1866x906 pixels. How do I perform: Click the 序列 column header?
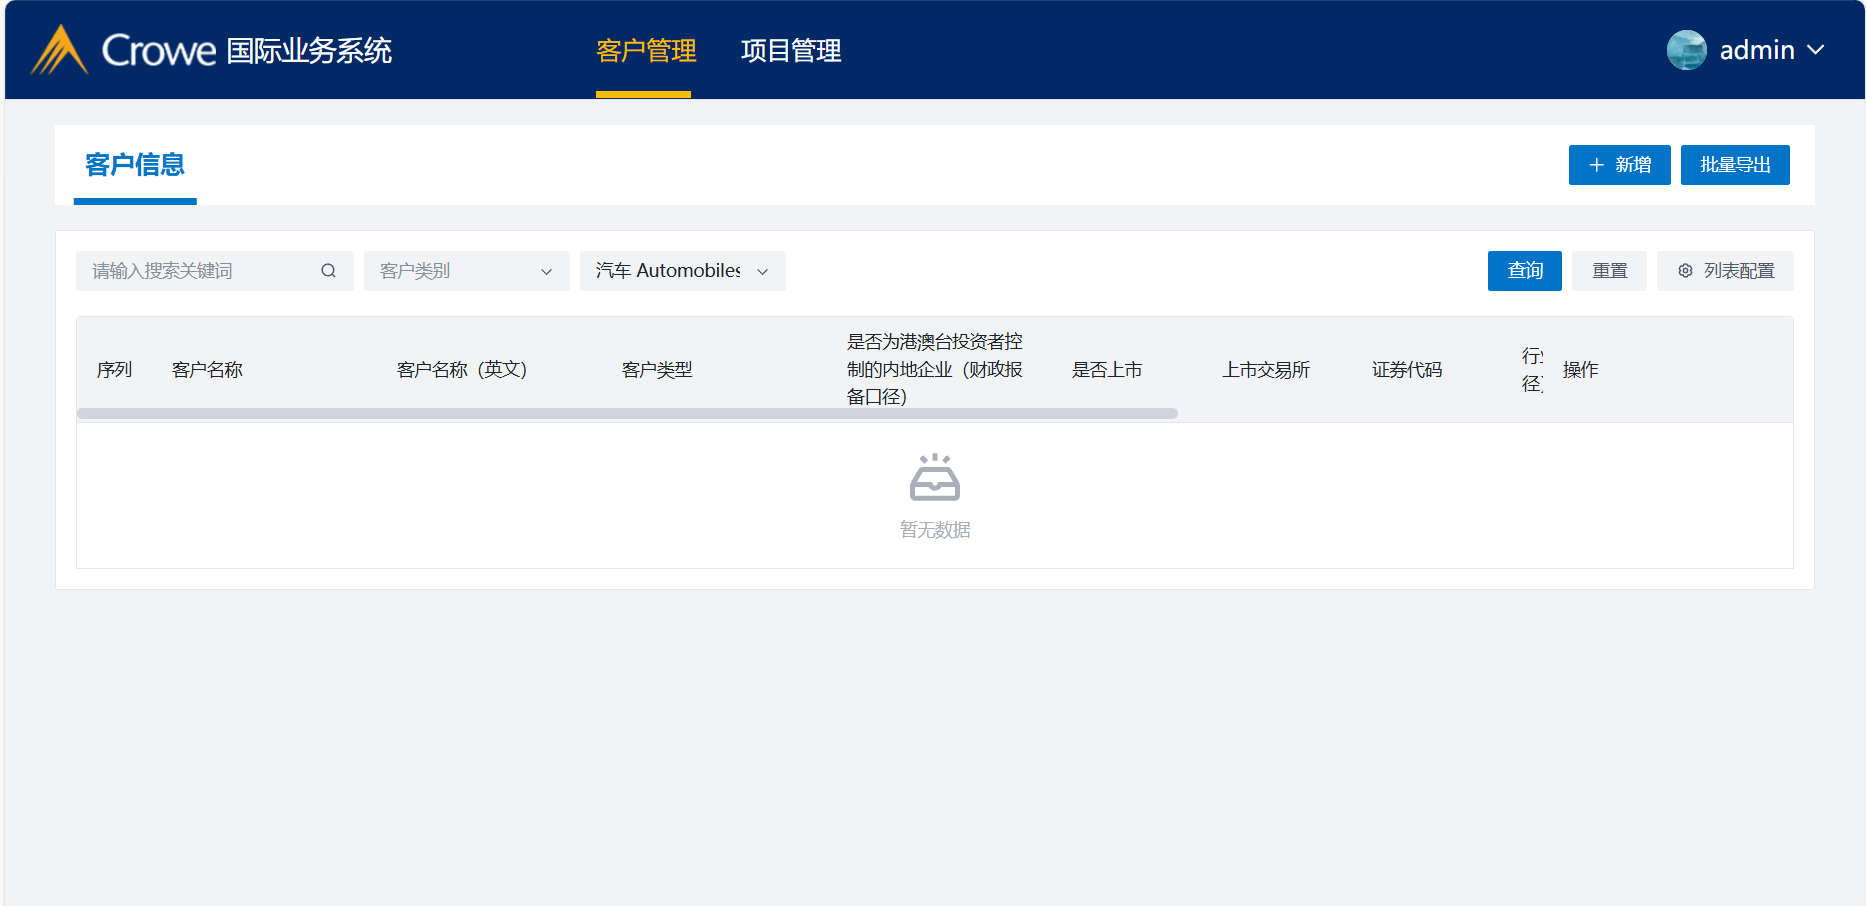pyautogui.click(x=114, y=370)
